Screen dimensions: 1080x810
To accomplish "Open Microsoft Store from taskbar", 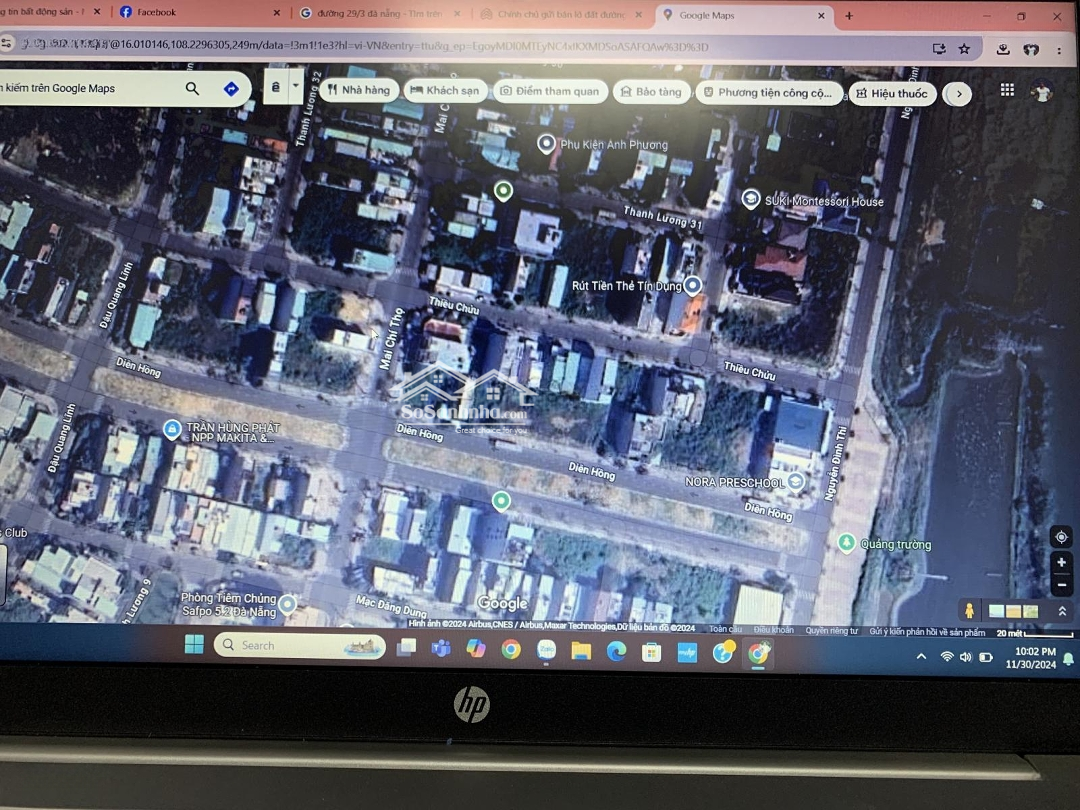I will point(651,652).
